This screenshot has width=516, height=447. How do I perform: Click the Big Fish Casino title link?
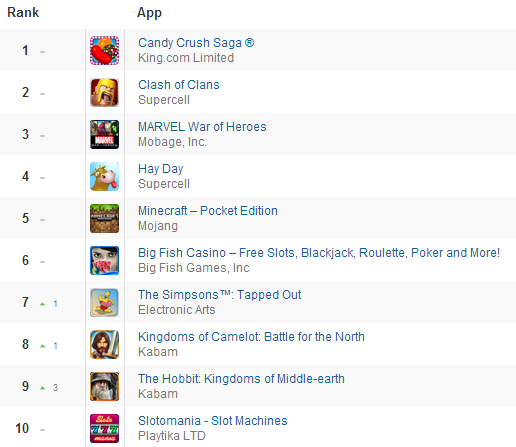(x=319, y=253)
